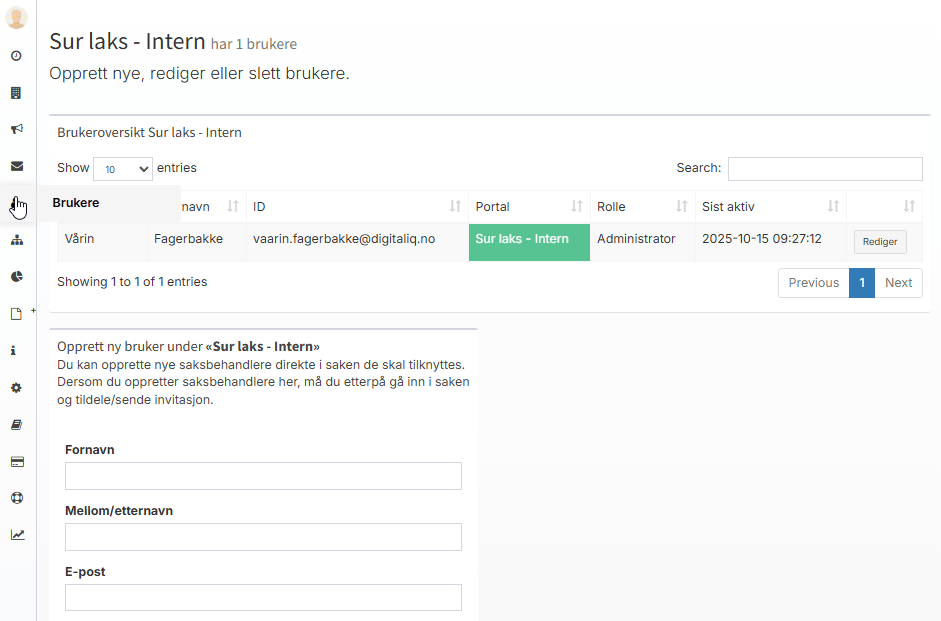Screen dimensions: 941x621
Task: Open the envelope messages icon
Action: point(16,166)
